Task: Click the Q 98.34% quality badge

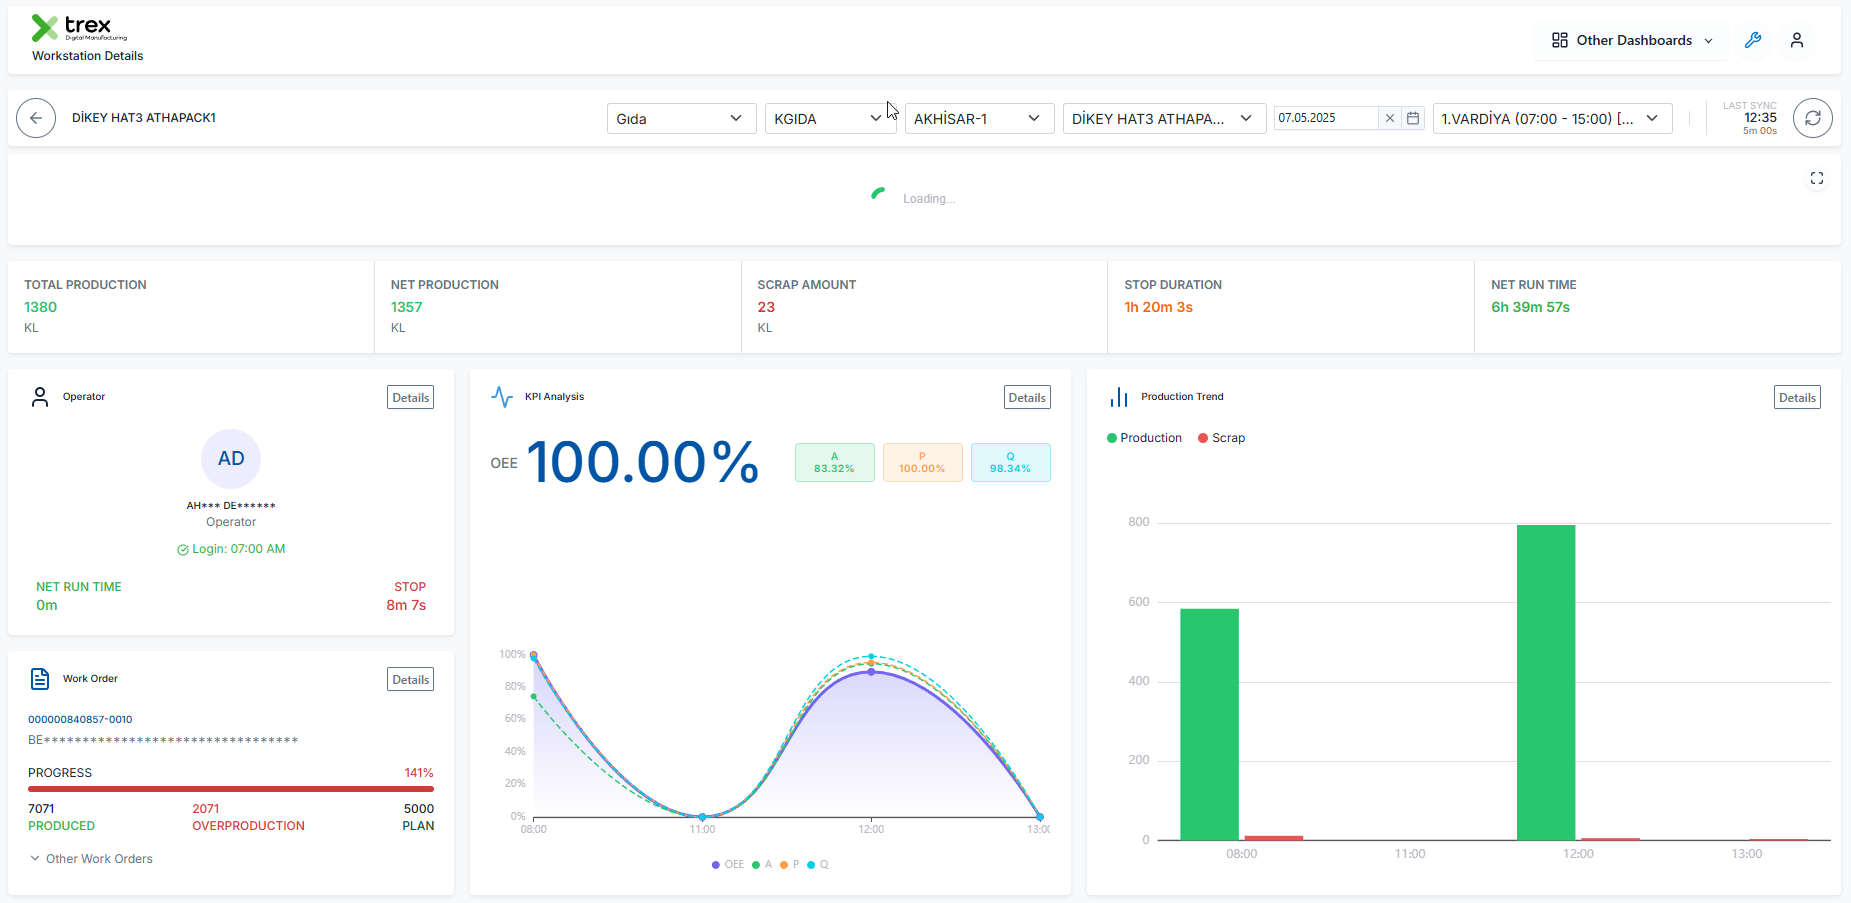Action: point(1011,463)
